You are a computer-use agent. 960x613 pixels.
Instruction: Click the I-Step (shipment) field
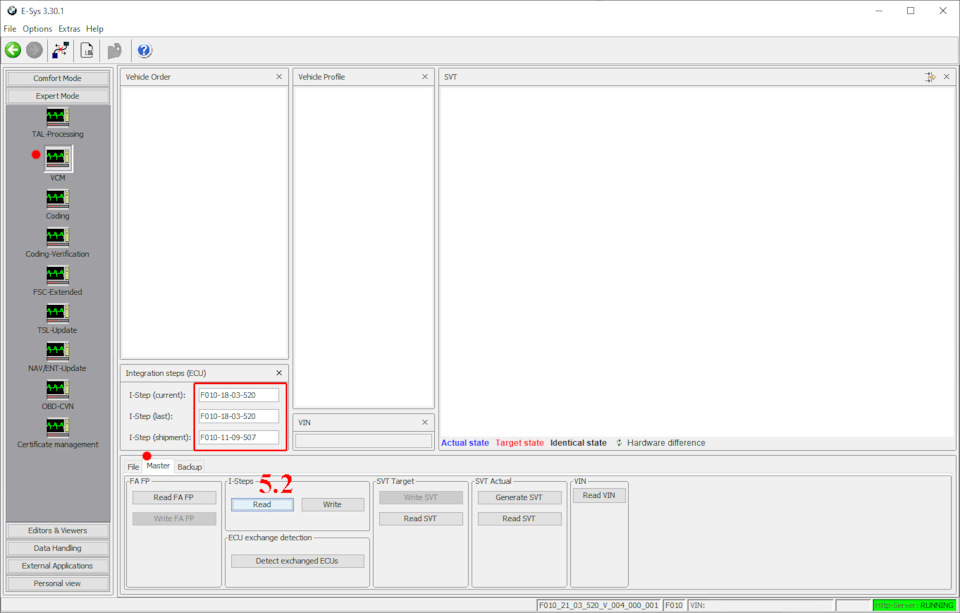coord(239,437)
